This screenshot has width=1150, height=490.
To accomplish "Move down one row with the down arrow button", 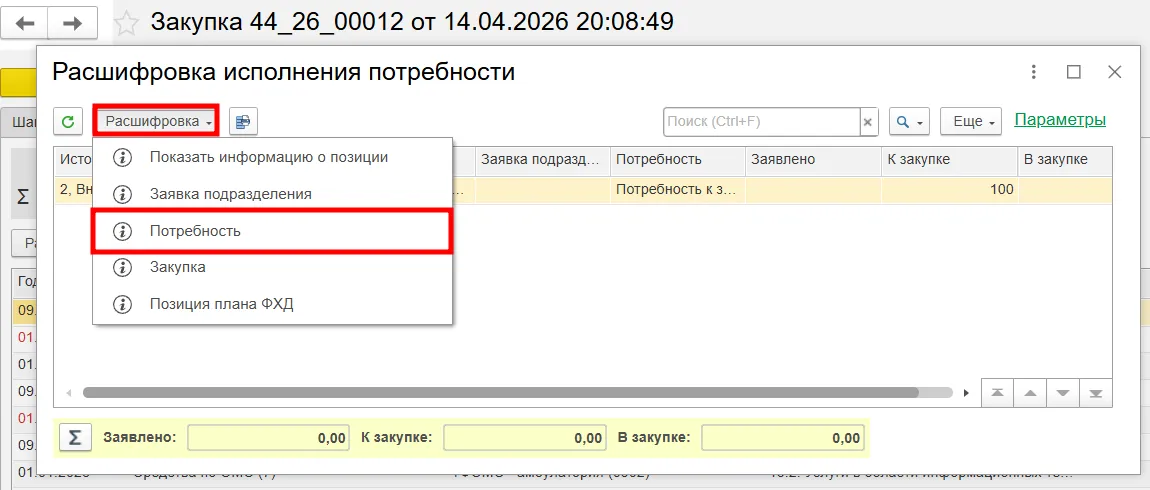I will pos(1063,392).
